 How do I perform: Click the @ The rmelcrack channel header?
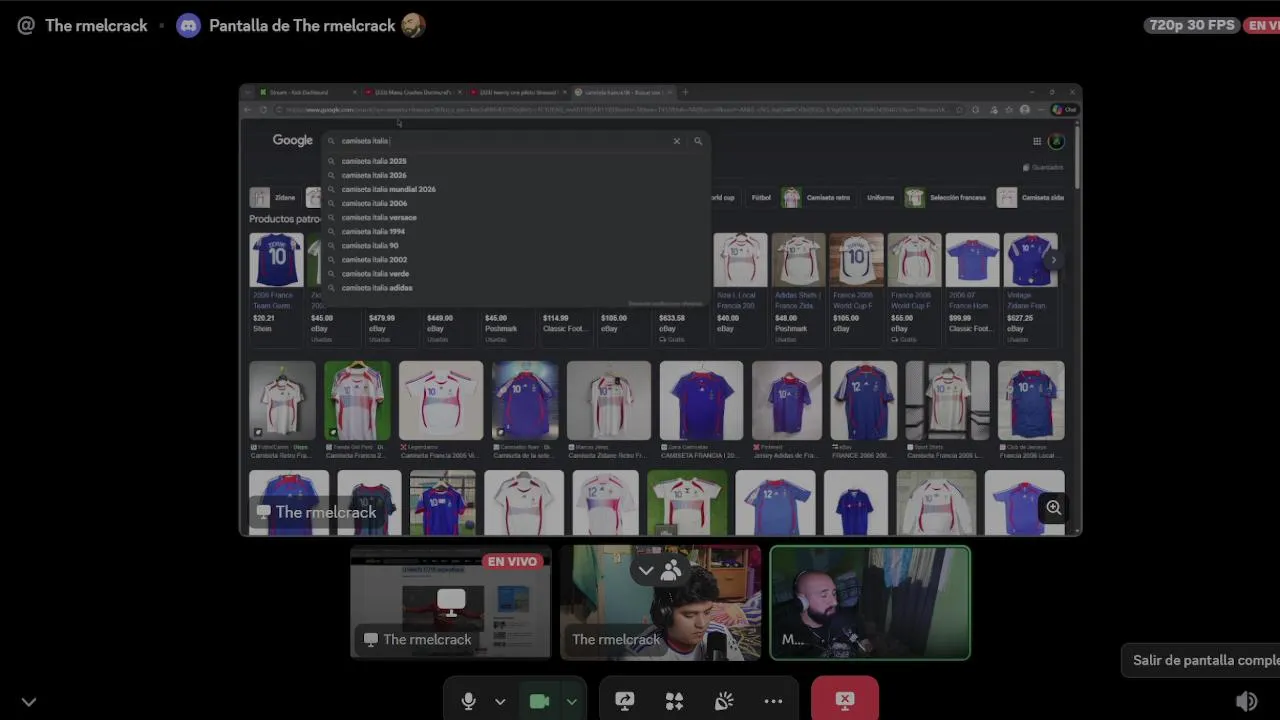coord(82,26)
